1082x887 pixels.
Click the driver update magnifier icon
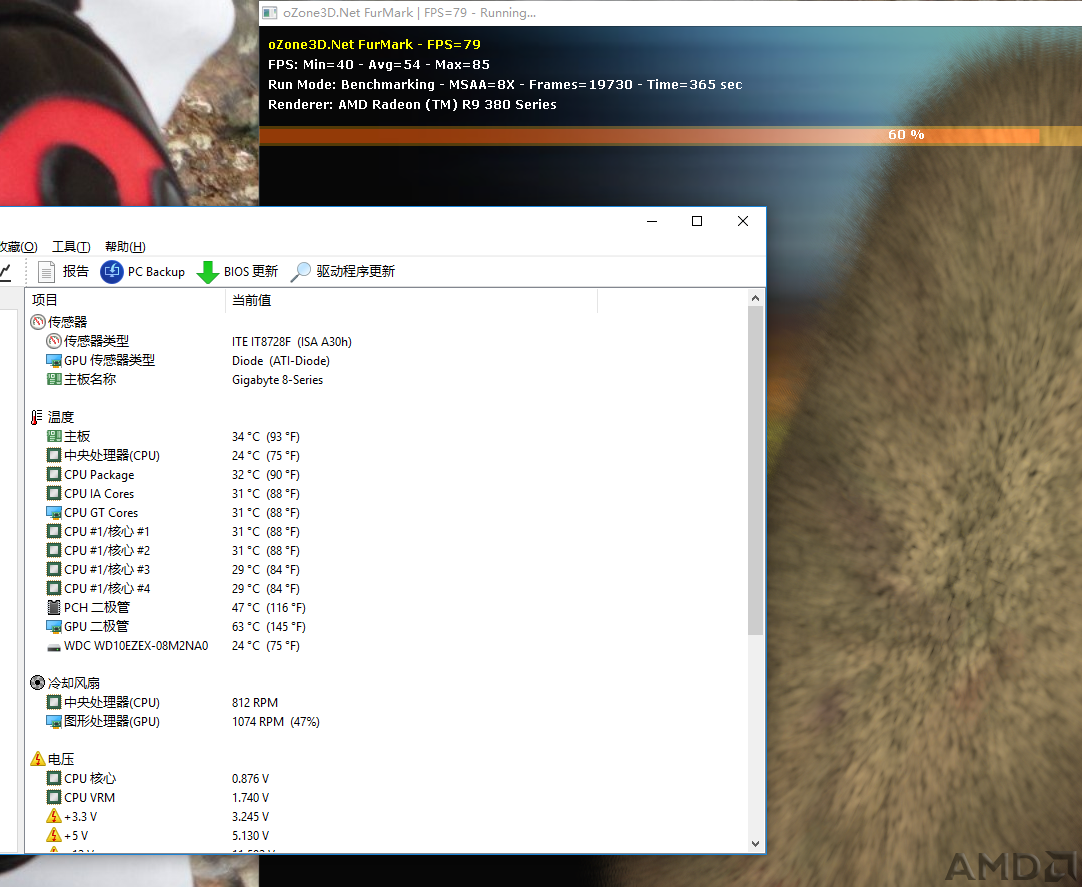[300, 272]
